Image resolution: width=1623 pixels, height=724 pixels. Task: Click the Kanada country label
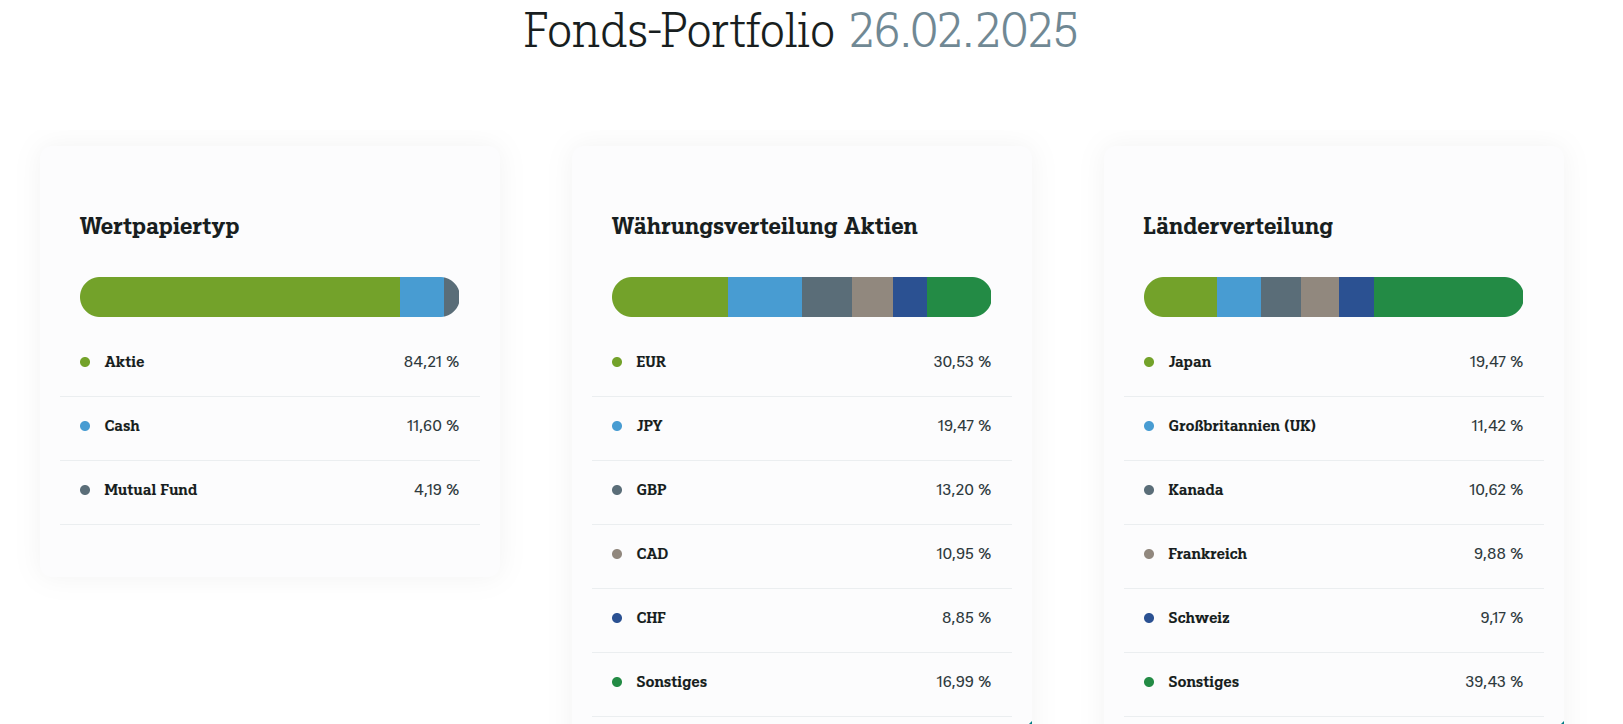point(1195,490)
